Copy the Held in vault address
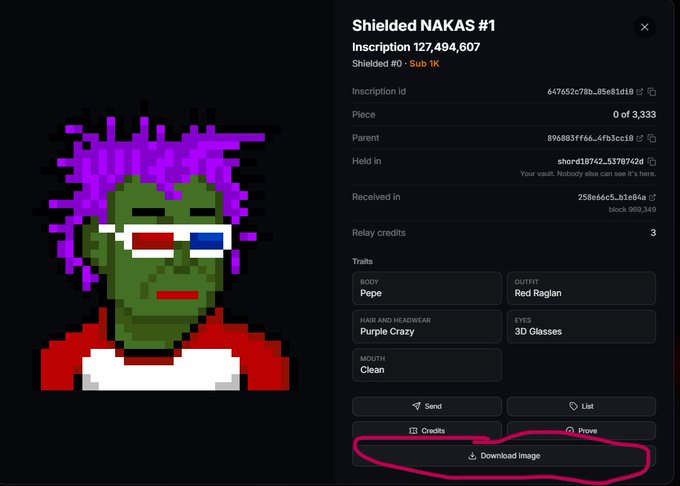Screen dimensions: 680x486 (651, 162)
